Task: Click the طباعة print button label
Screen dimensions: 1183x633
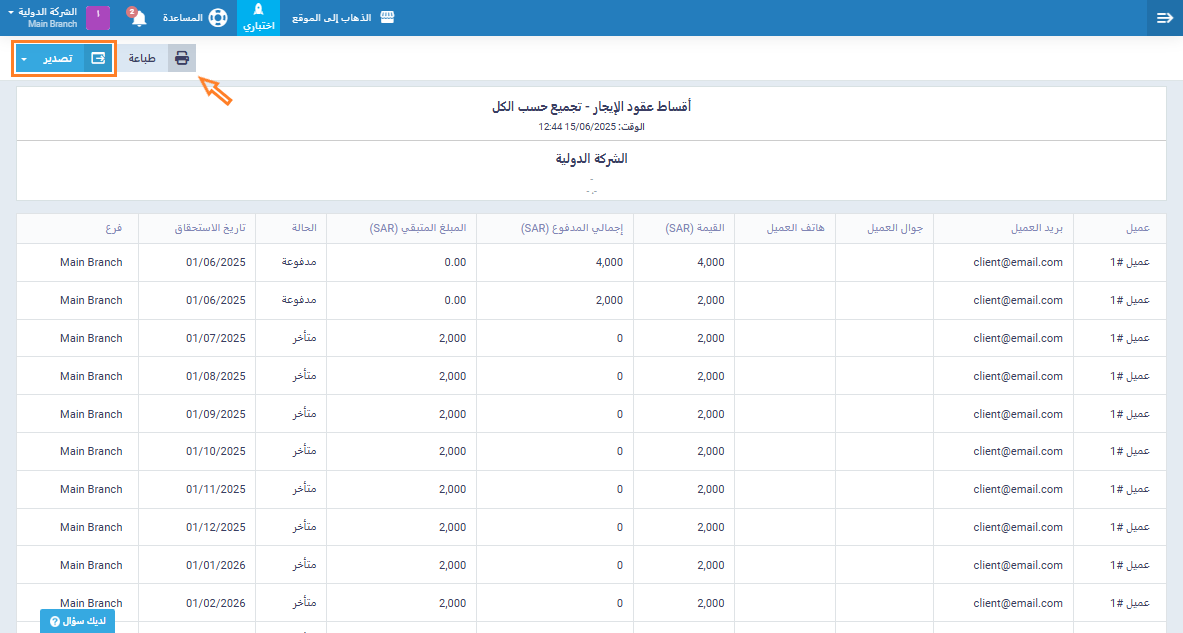Action: [142, 58]
